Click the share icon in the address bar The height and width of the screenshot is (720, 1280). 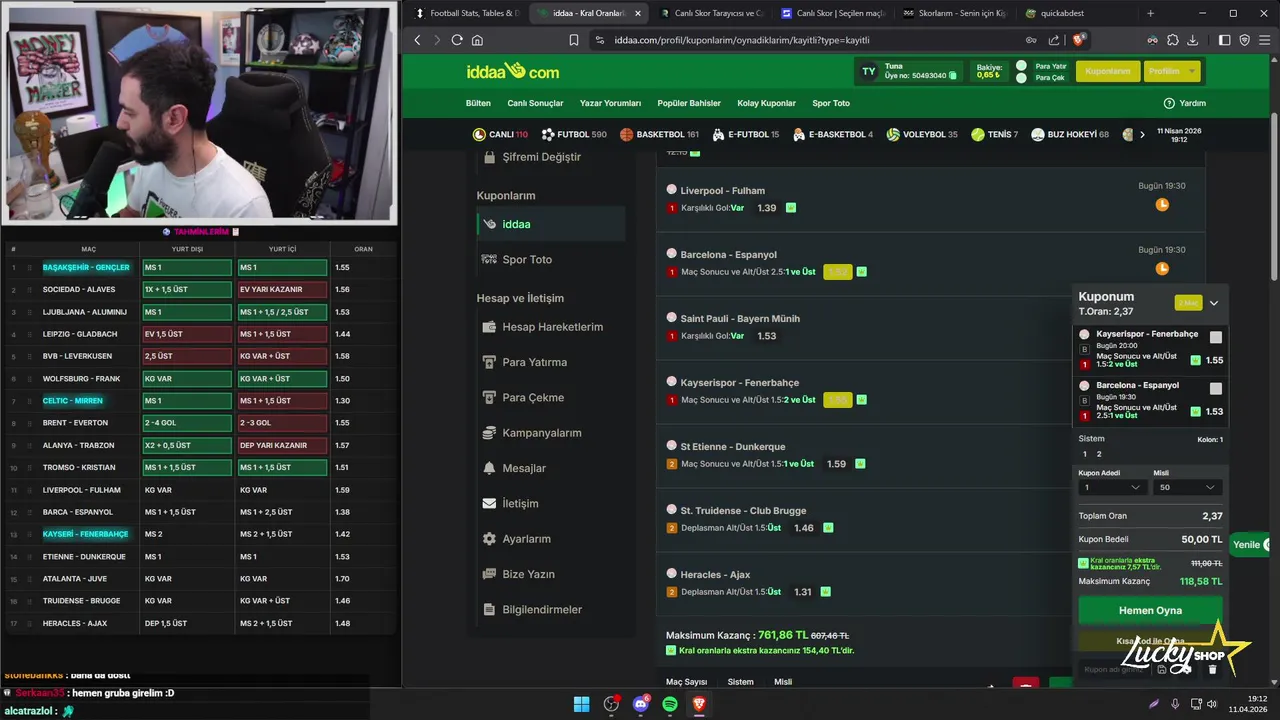(x=1054, y=40)
